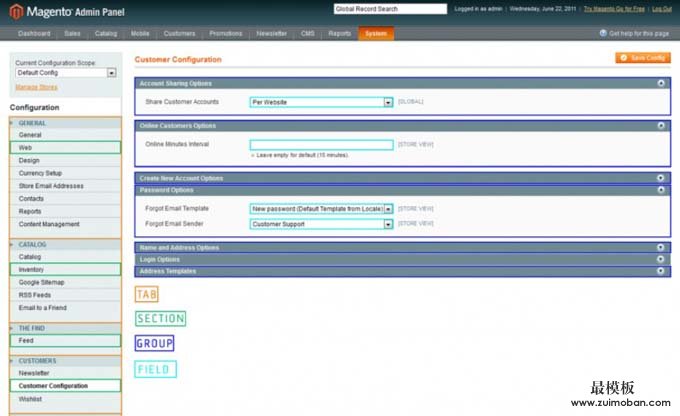The height and width of the screenshot is (416, 680).
Task: Select Email to a Friend section
Action: [65, 308]
